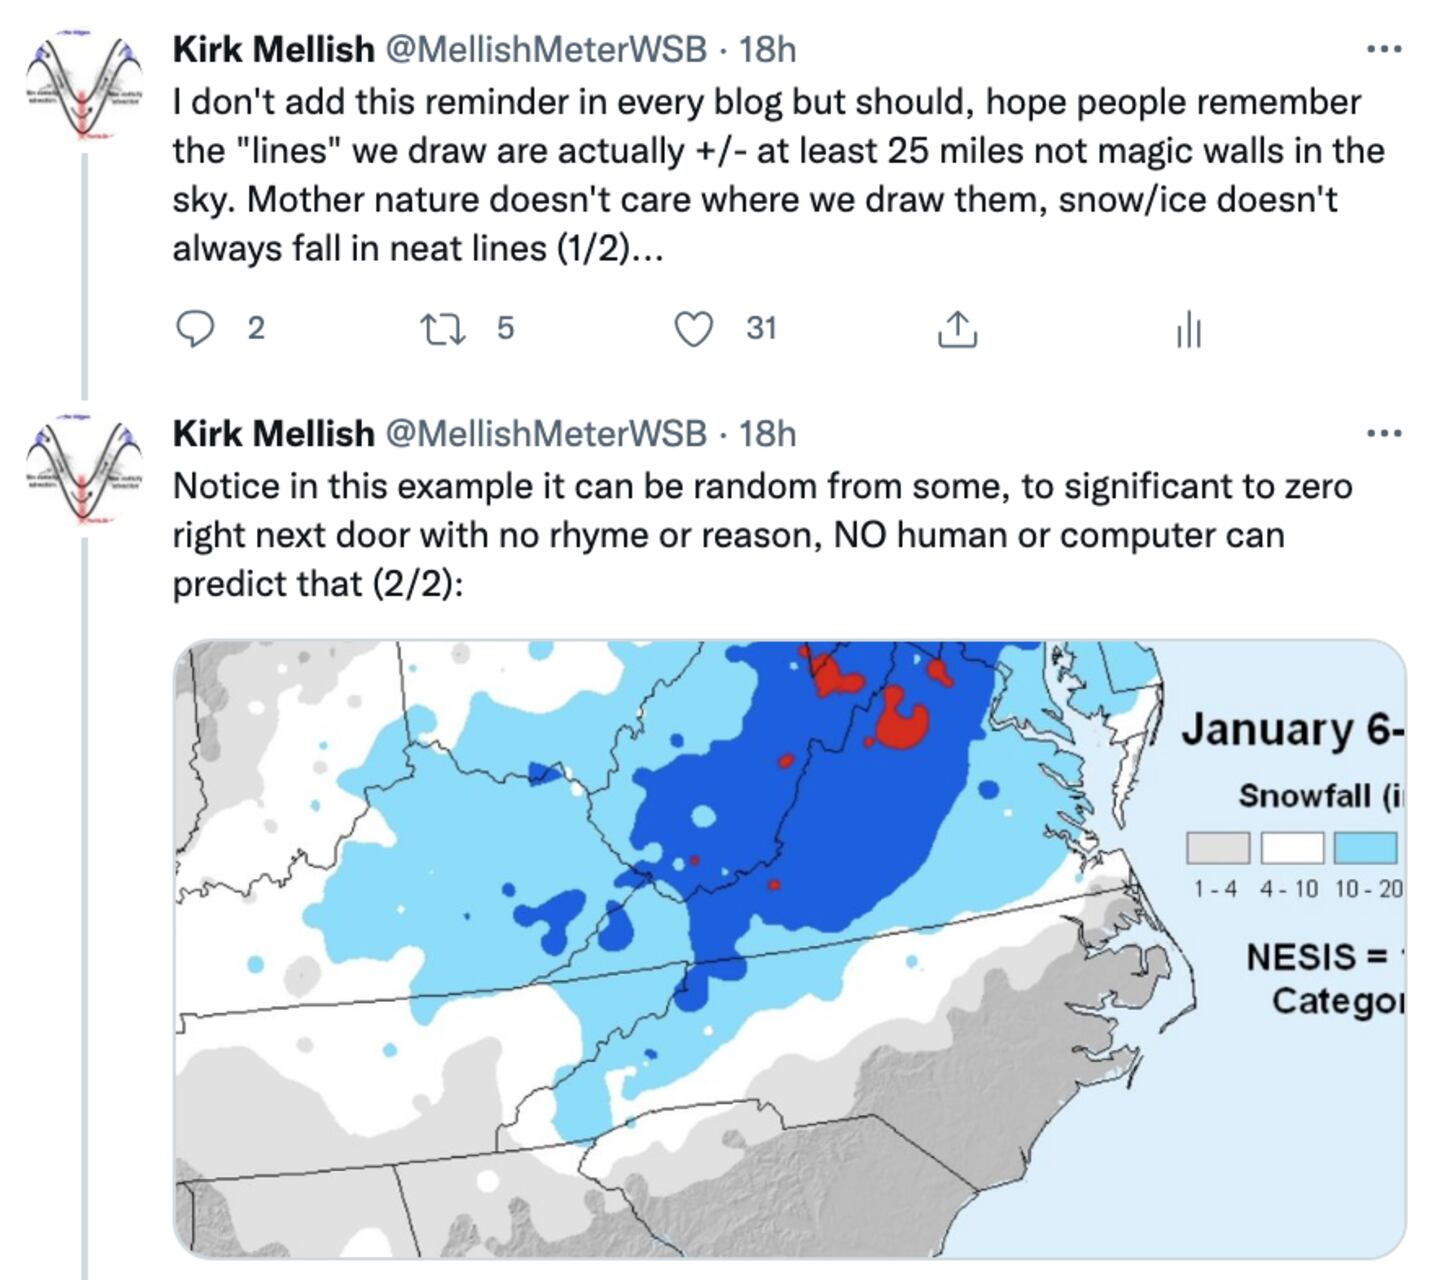Image resolution: width=1440 pixels, height=1280 pixels.
Task: Like the first tweet via heart icon
Action: coord(694,328)
